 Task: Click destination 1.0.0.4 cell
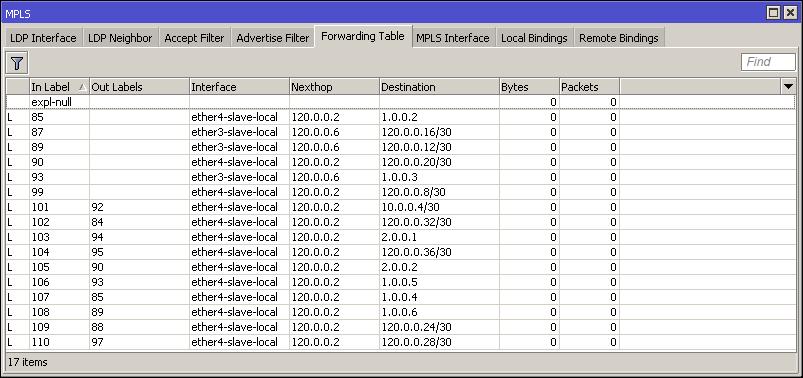click(x=439, y=297)
